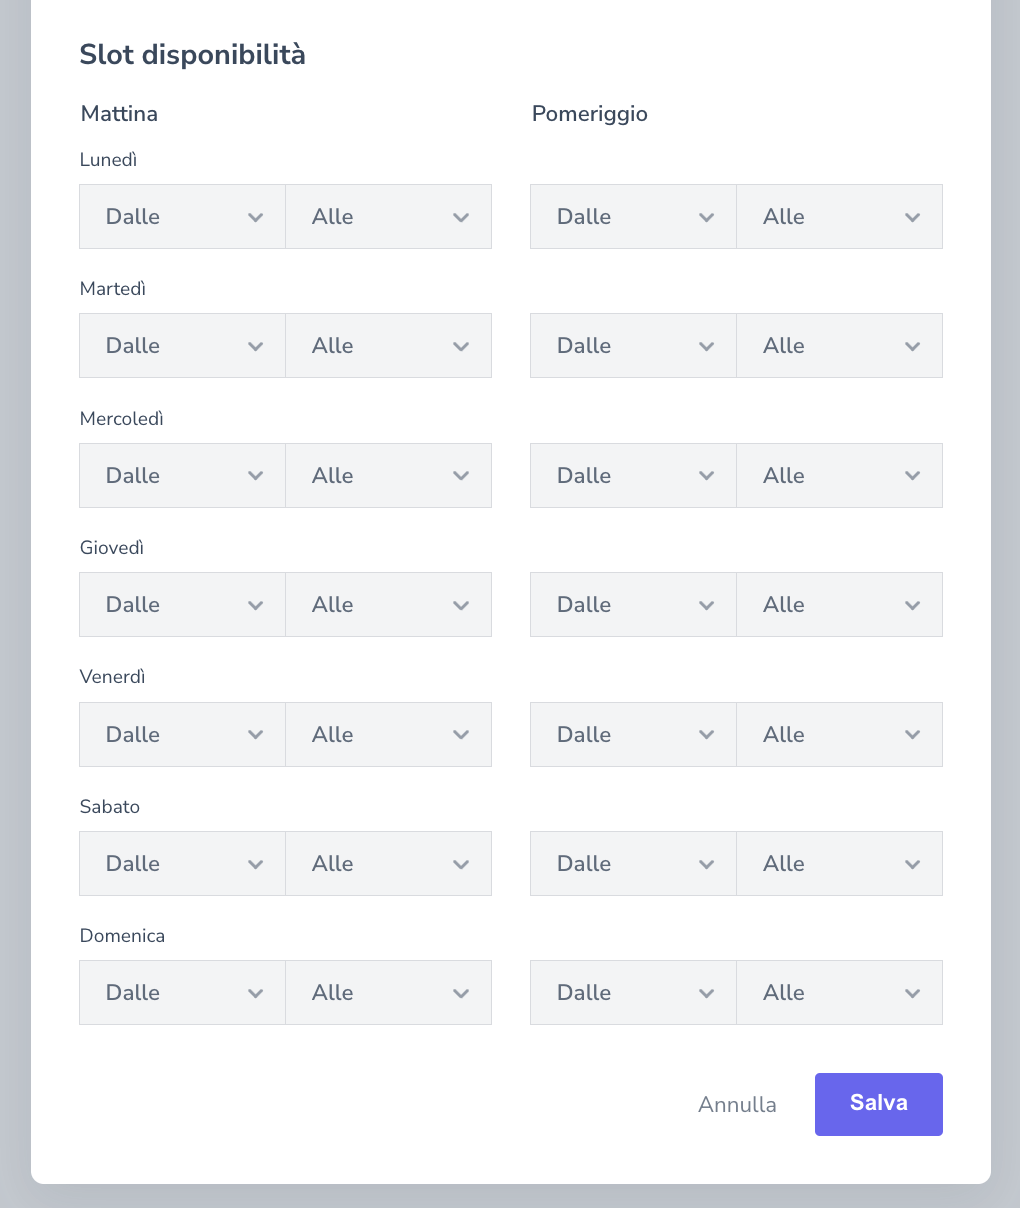
Task: Open Domenica afternoon Dalle dropdown
Action: (633, 993)
